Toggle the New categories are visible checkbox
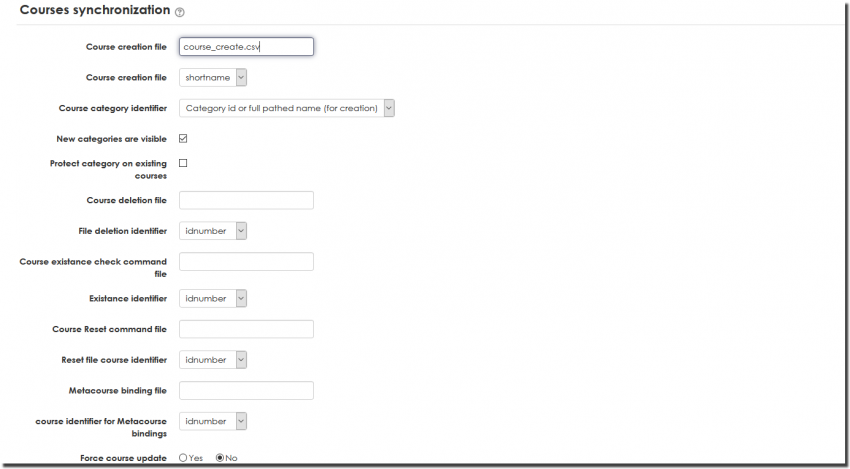850x469 pixels. [183, 139]
